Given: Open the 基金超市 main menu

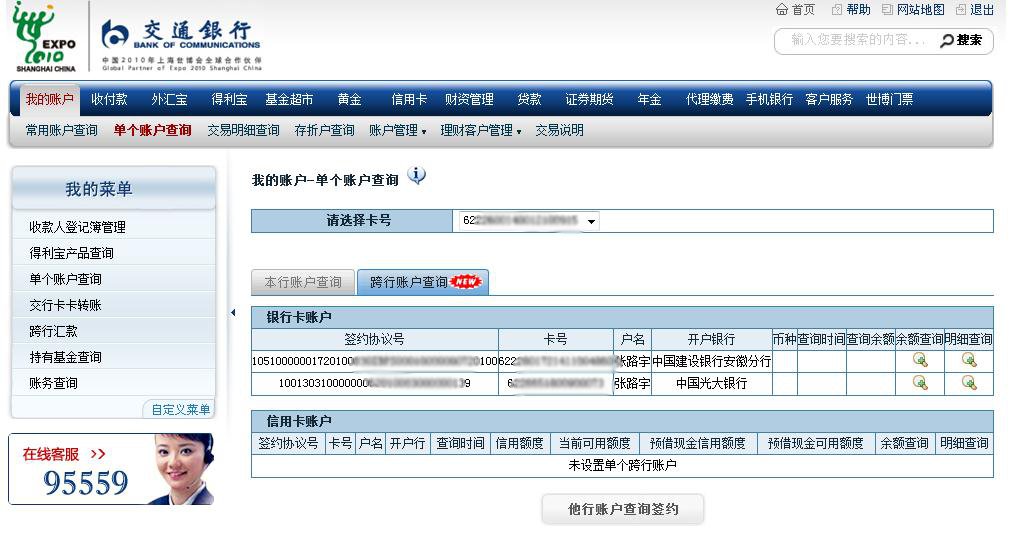Looking at the screenshot, I should [x=289, y=100].
